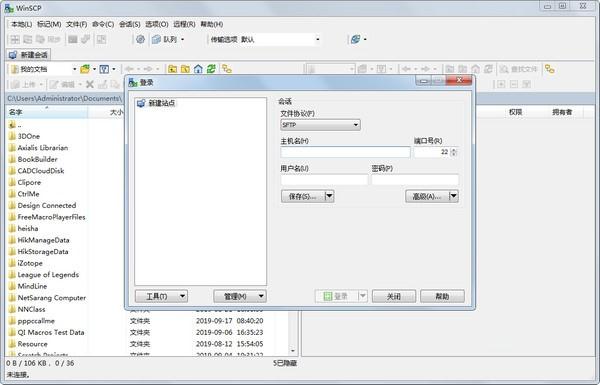Open preferences gear icon in main toolbar
This screenshot has width=600, height=385.
tap(140, 39)
